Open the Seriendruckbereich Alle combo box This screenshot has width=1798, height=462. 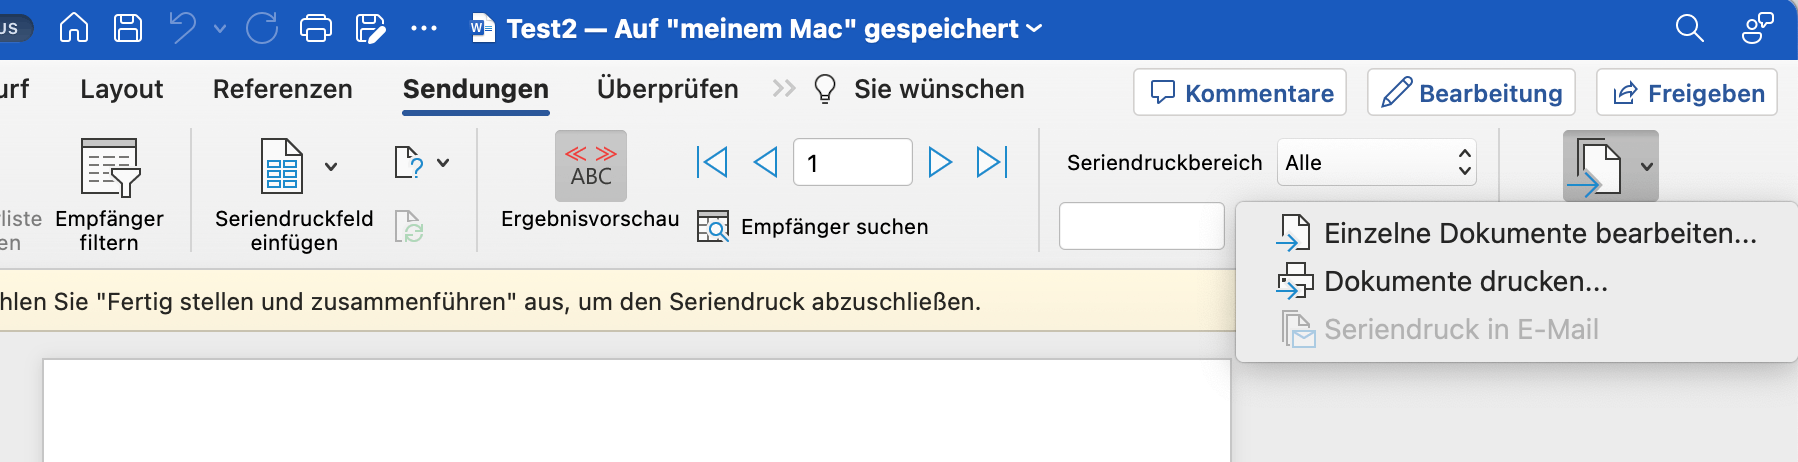(1376, 162)
